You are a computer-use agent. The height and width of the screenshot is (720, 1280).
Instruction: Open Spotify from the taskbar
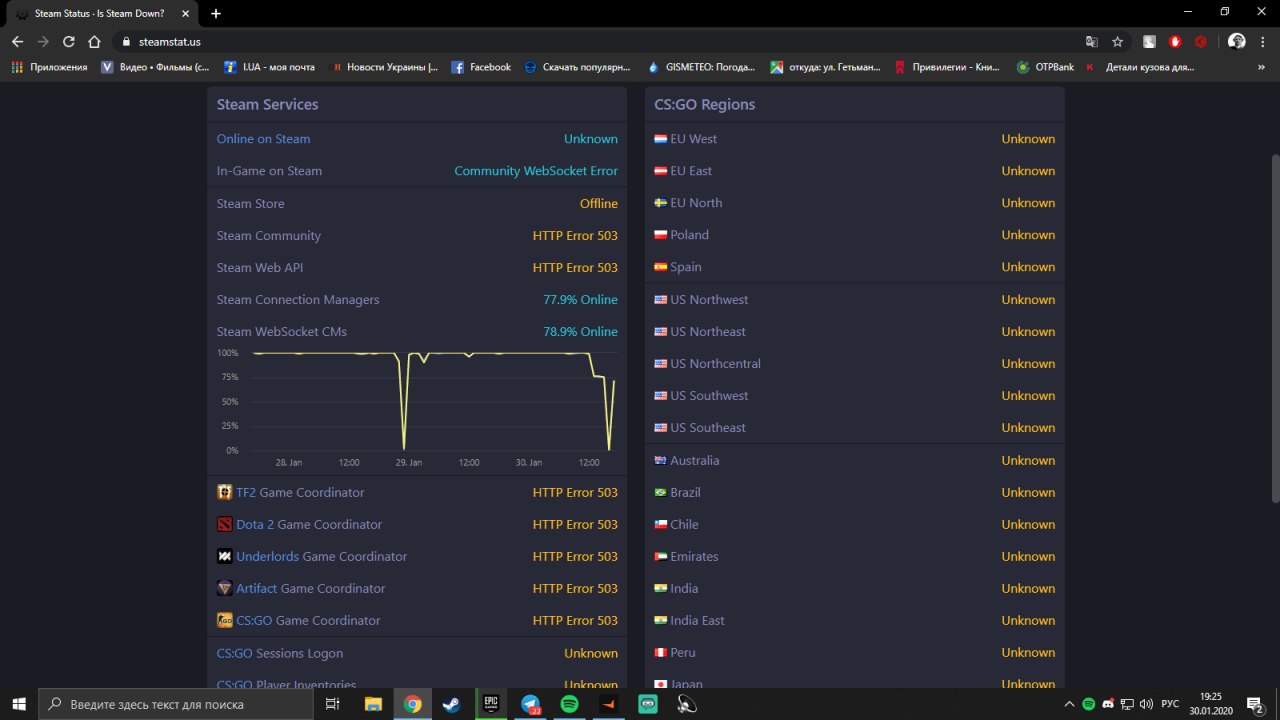point(569,704)
